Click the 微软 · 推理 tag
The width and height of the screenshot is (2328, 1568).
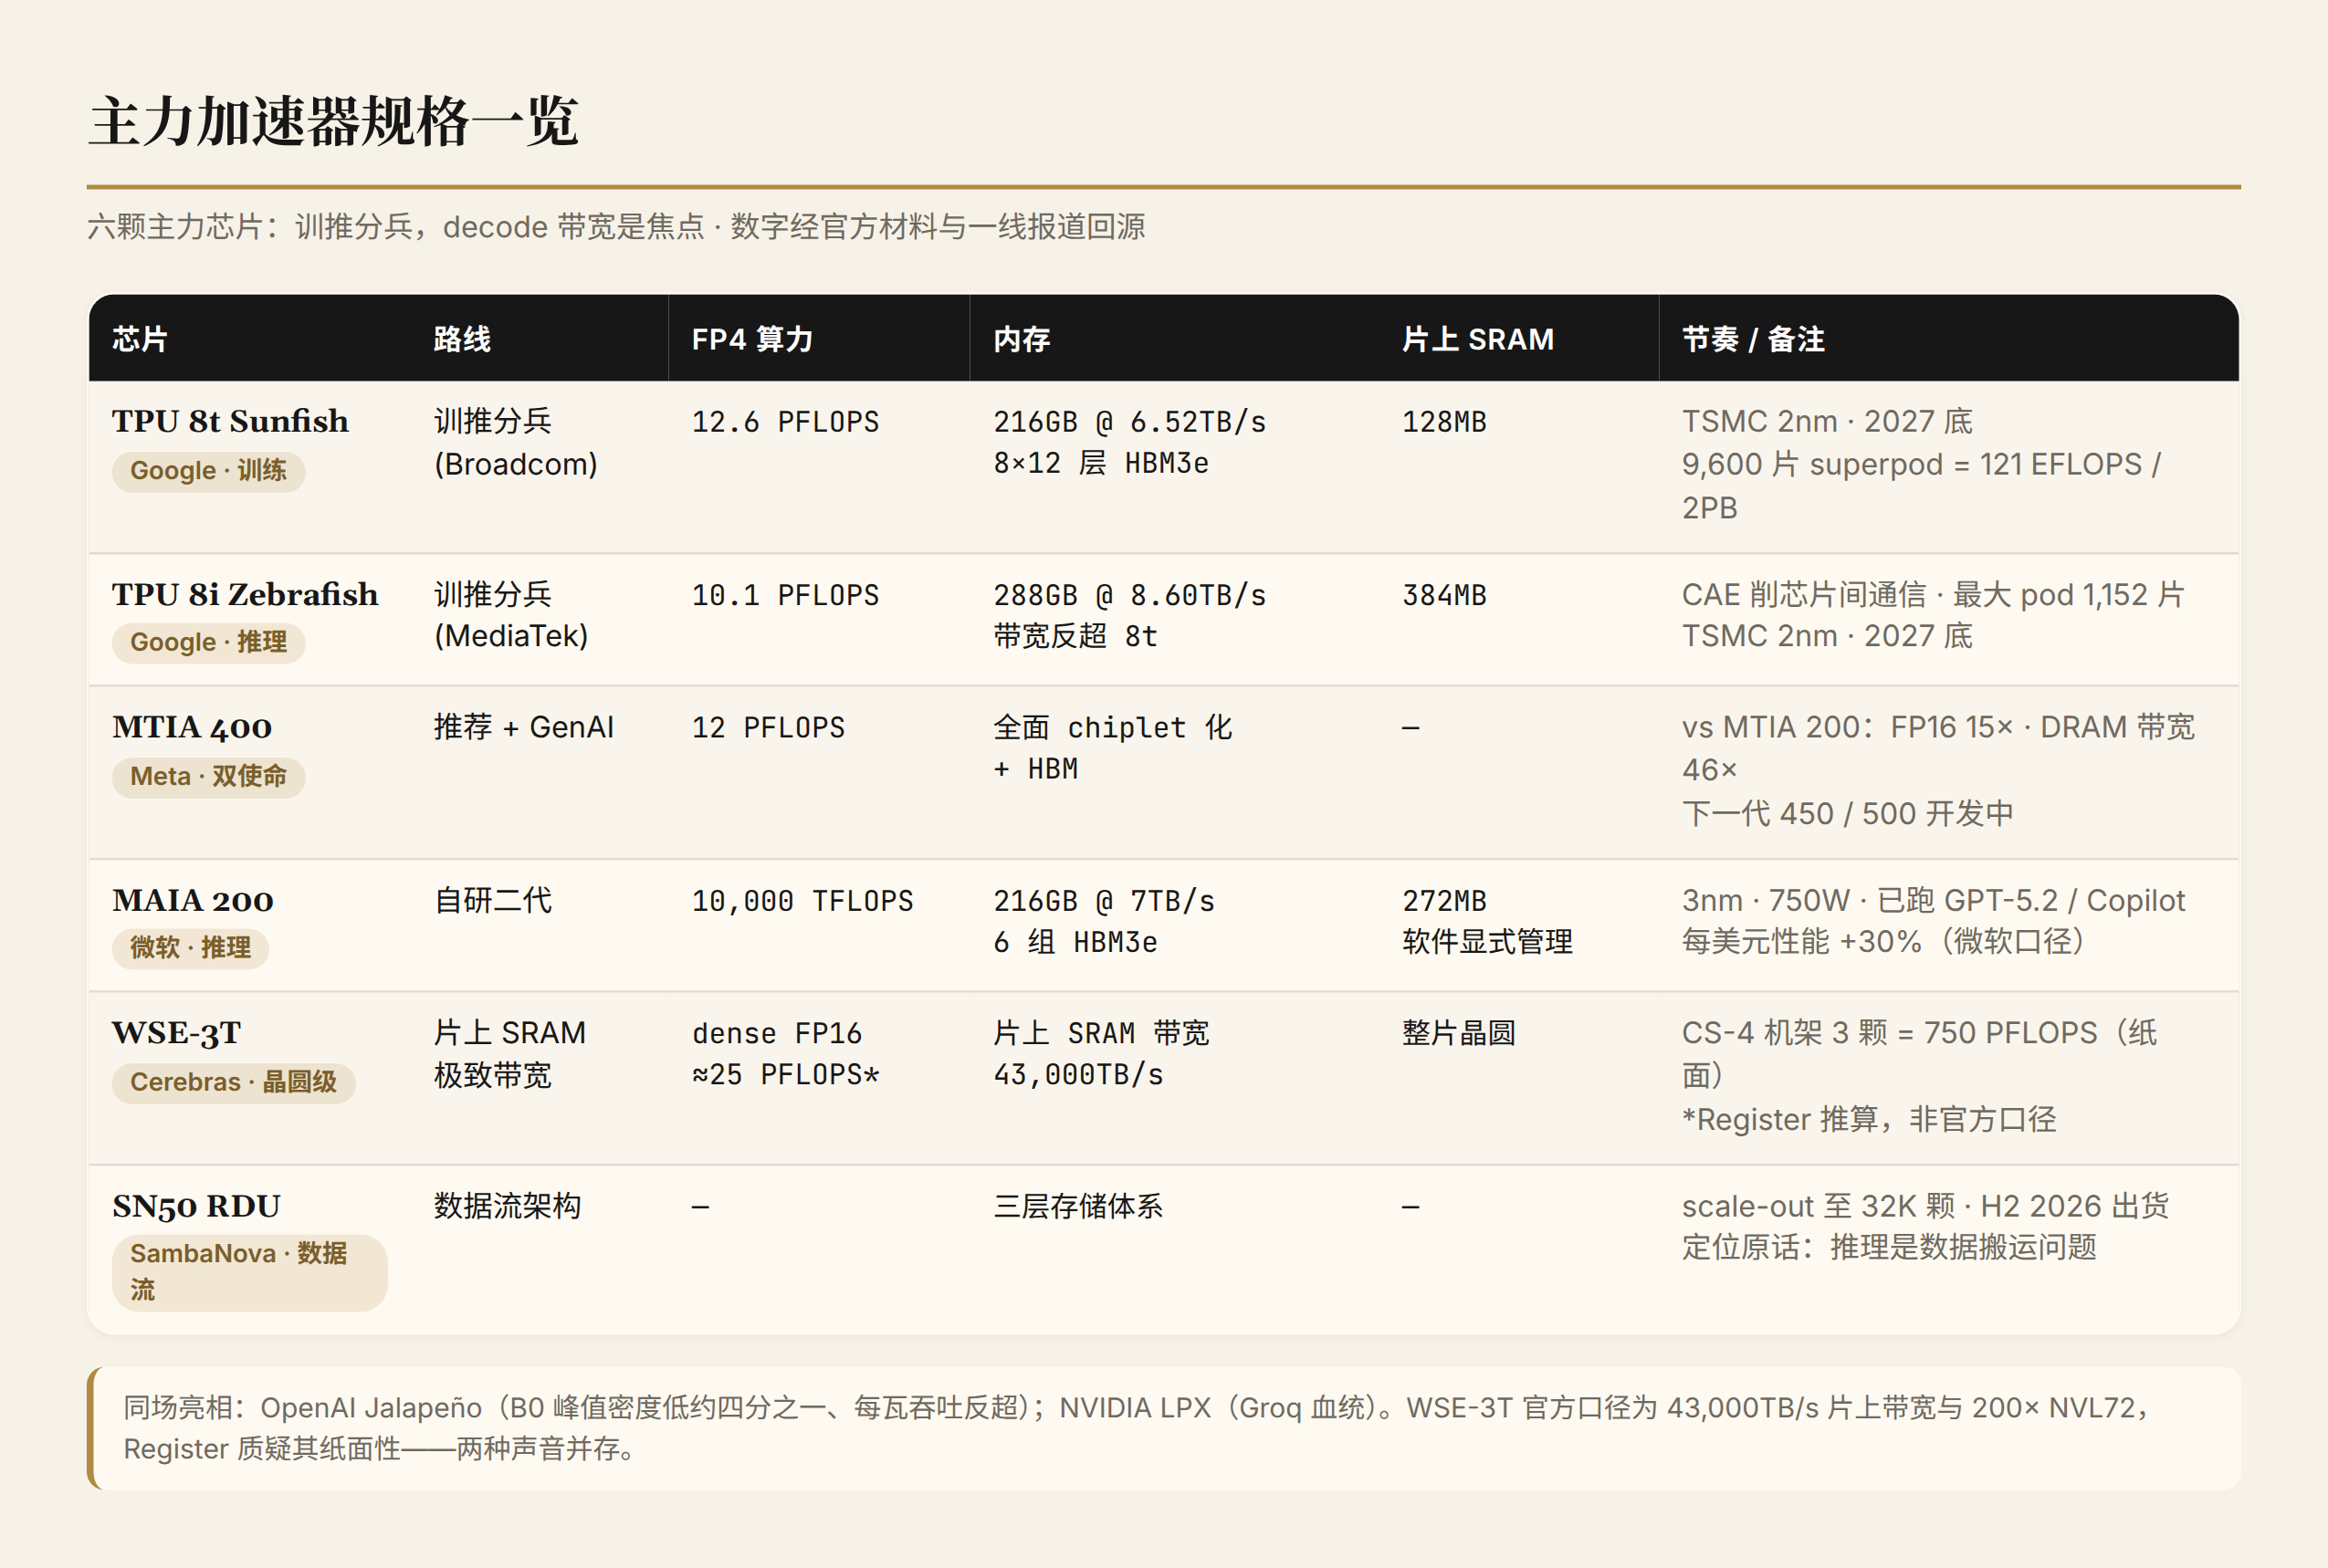click(x=190, y=947)
